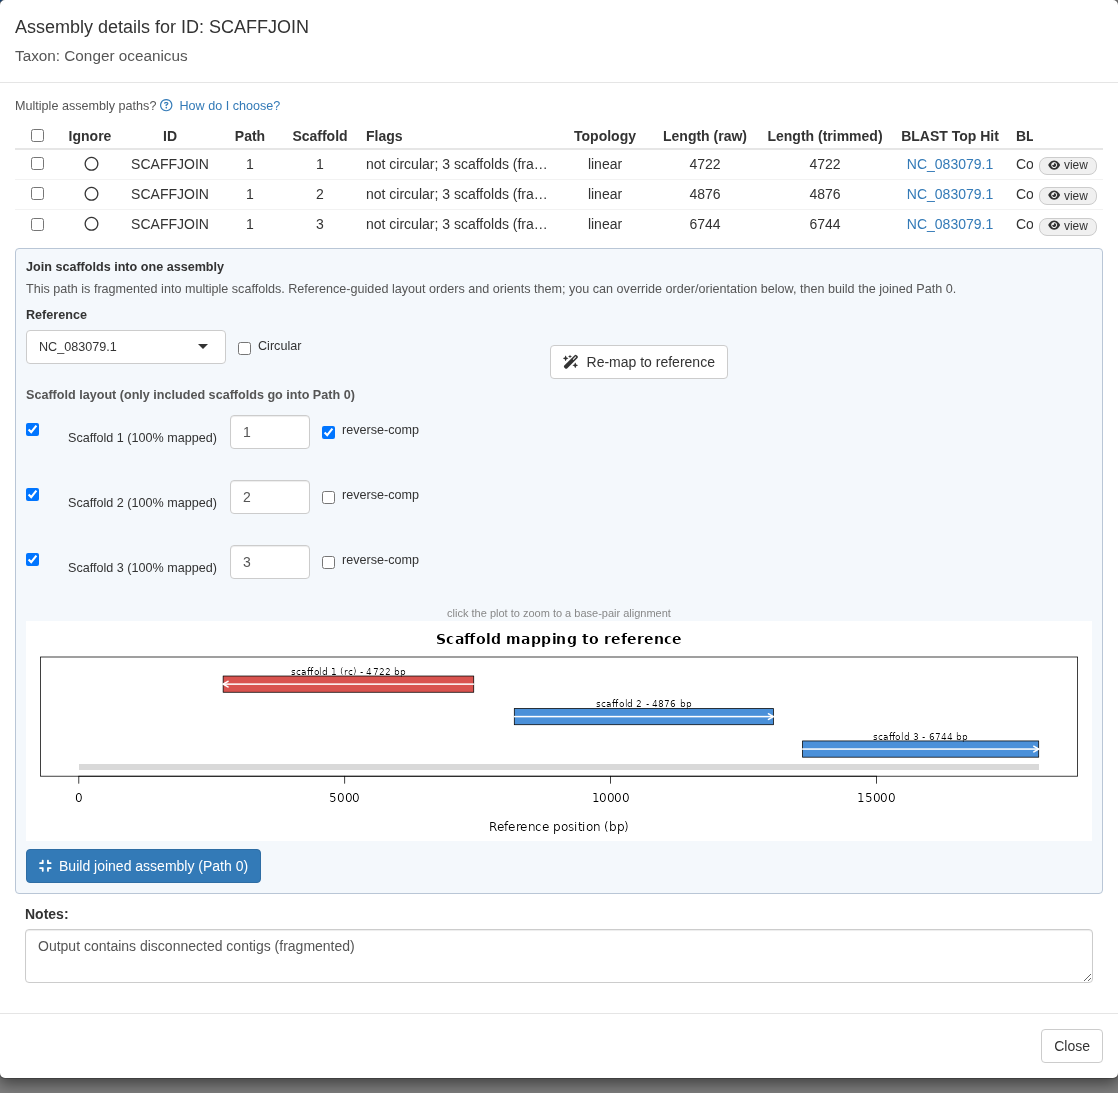Viewport: 1118px width, 1093px height.
Task: Open the NC_083079.1 BLAST hit for the 6744-length row
Action: pyautogui.click(x=950, y=224)
